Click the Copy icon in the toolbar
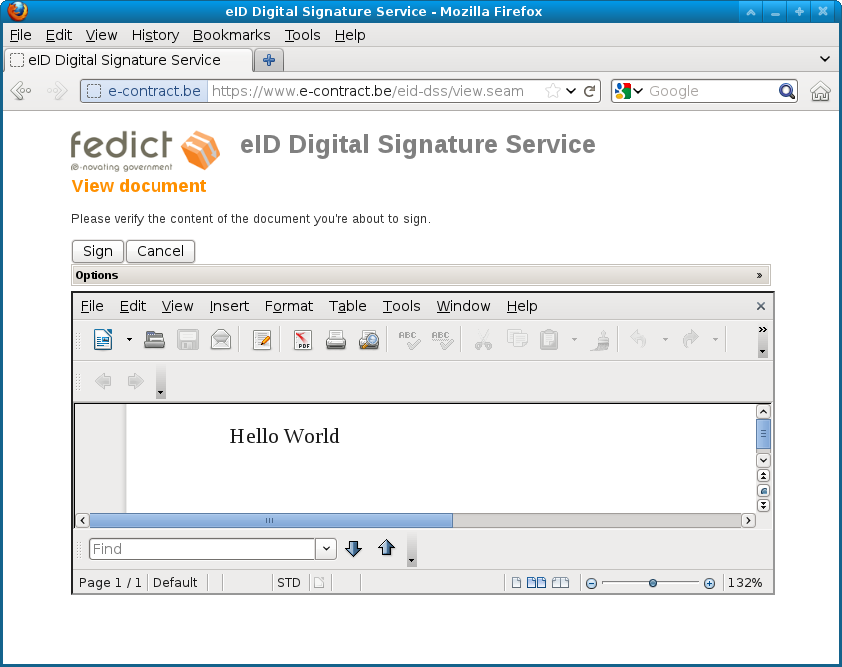 tap(517, 339)
